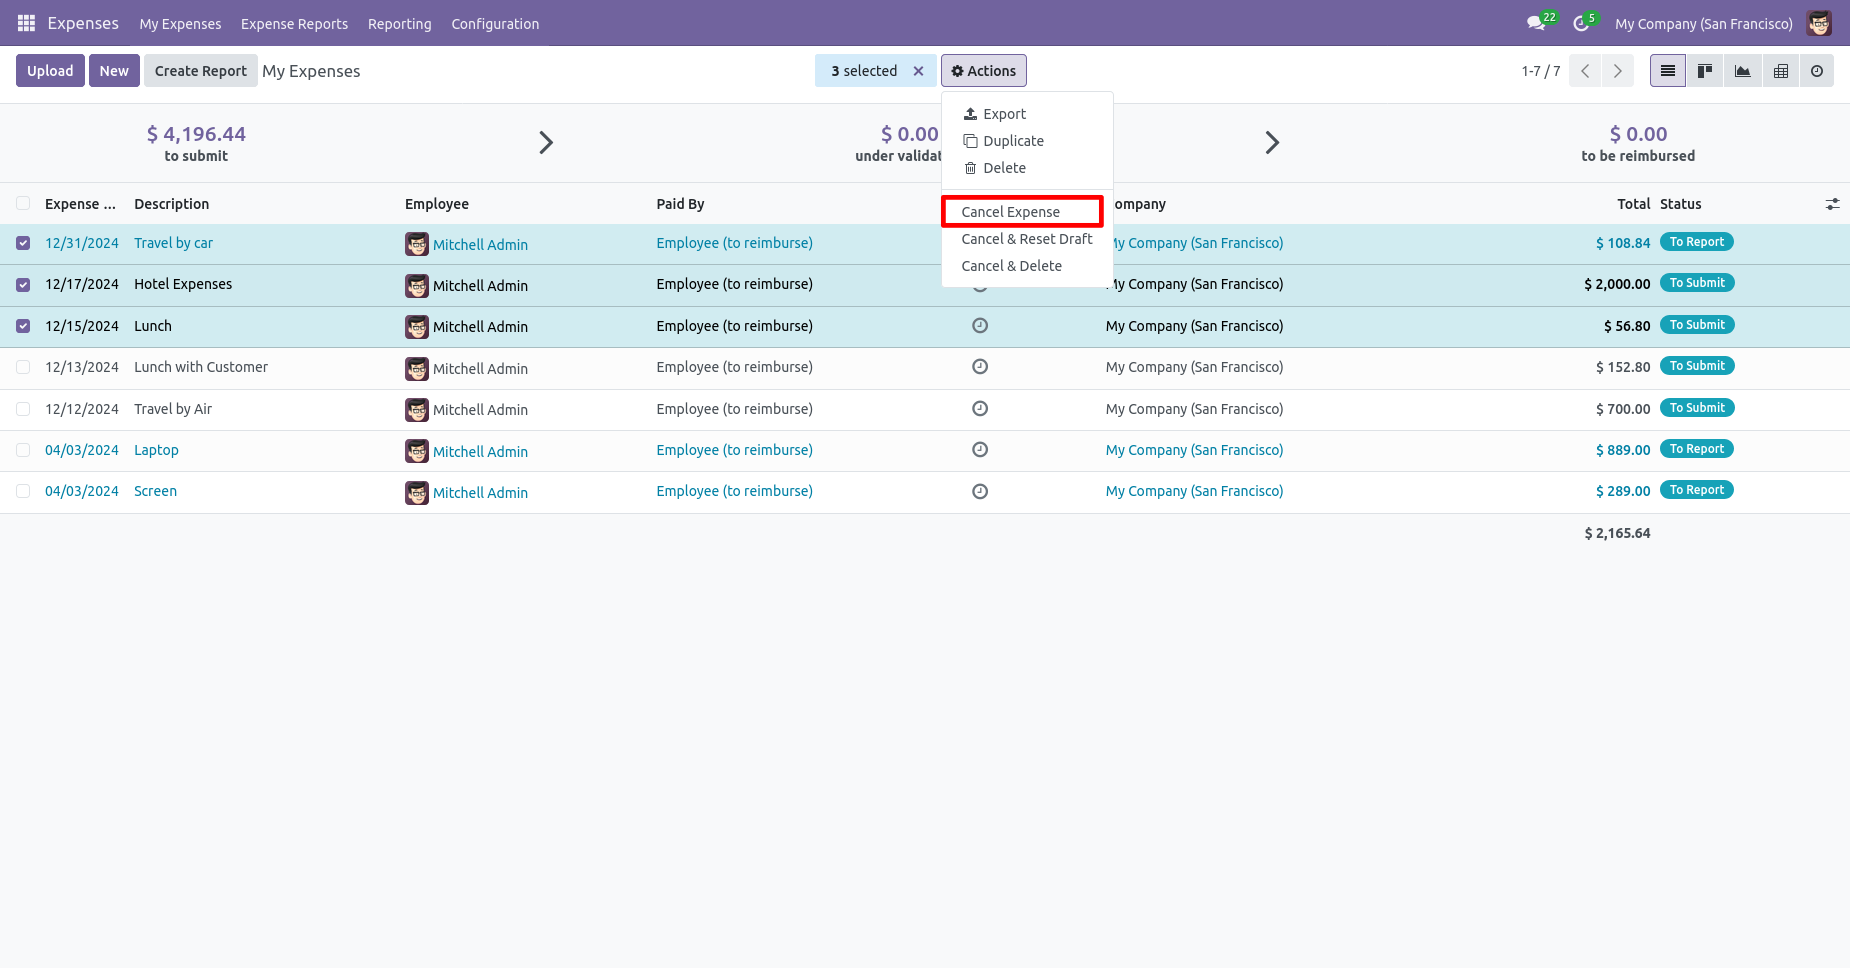Clear the 3 selected records
The height and width of the screenshot is (968, 1850).
pyautogui.click(x=918, y=71)
